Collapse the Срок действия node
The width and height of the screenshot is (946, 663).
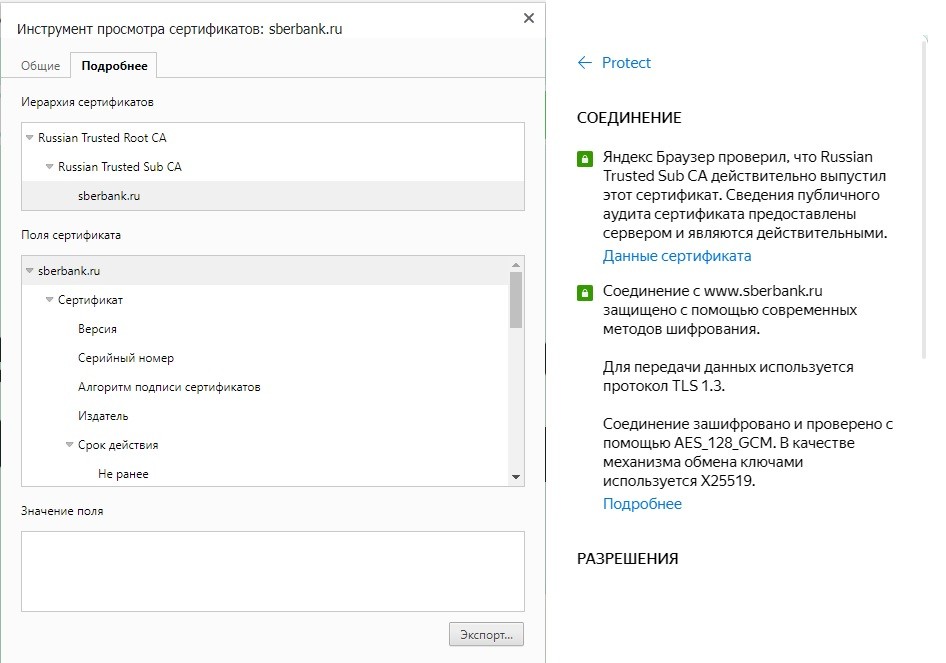[69, 445]
